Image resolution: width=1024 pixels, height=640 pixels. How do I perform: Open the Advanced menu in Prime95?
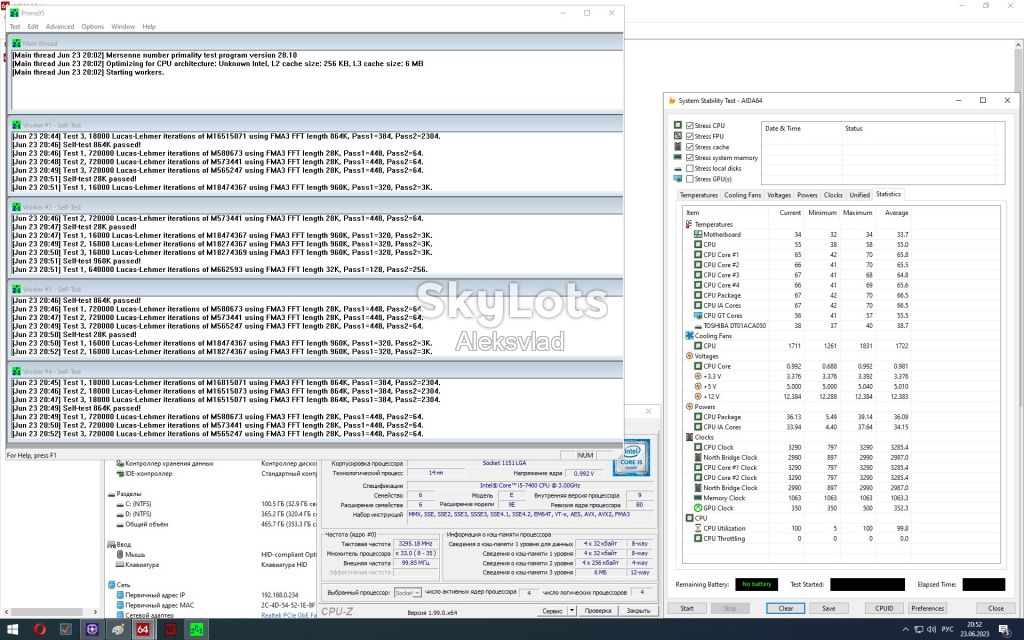59,27
